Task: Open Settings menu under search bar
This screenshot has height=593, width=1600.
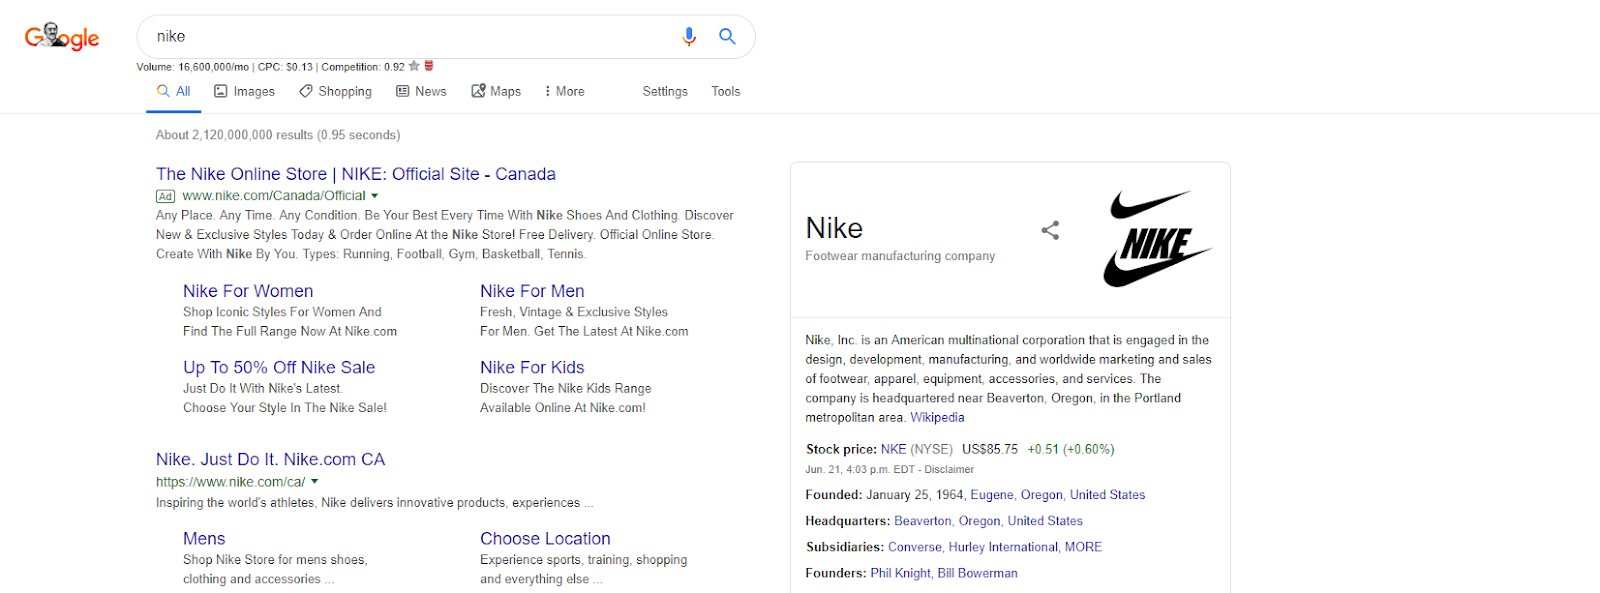Action: coord(665,91)
